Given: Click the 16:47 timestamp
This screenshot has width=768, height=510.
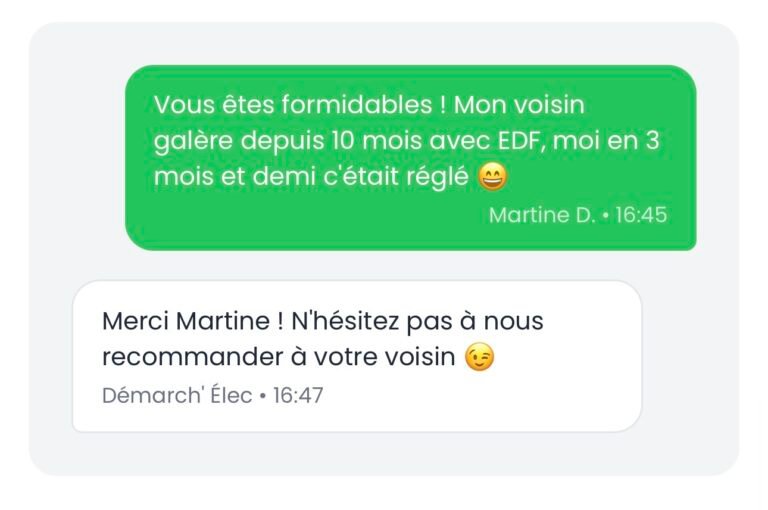Looking at the screenshot, I should click(298, 395).
